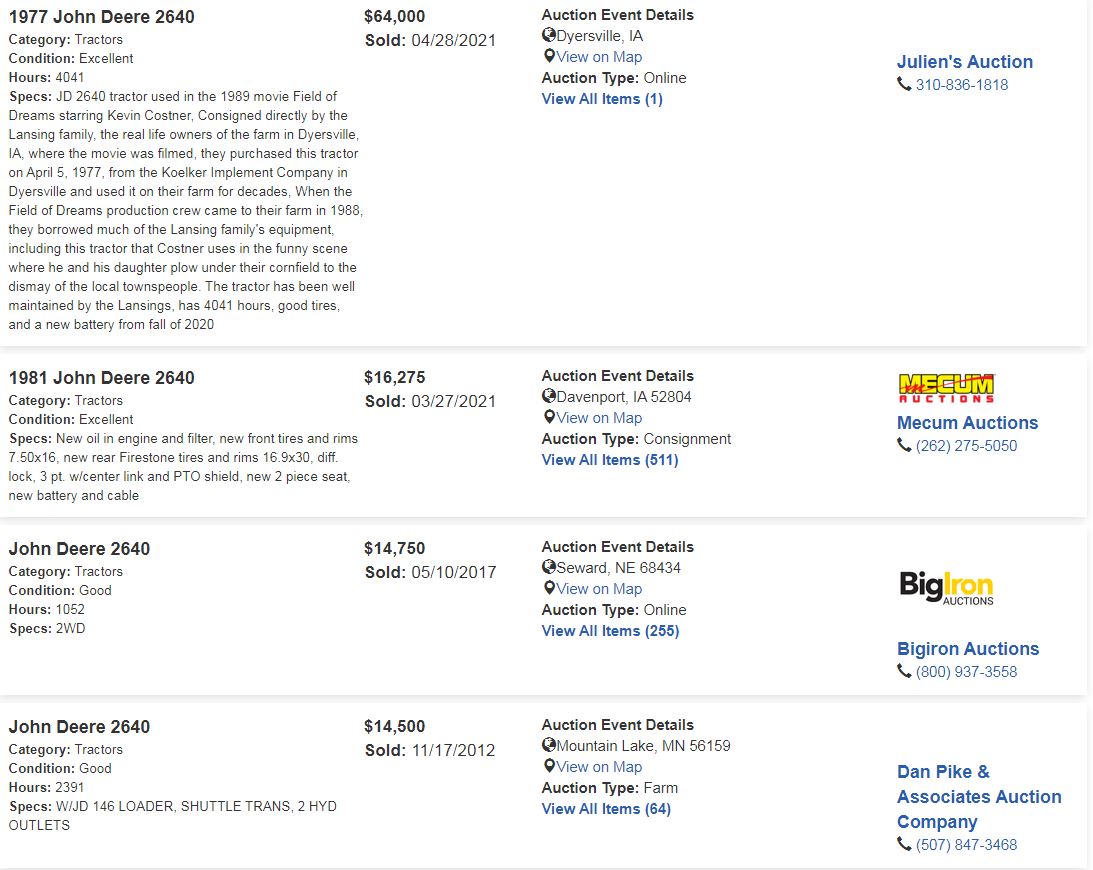Open Dan Pike & Associates Auction Company link

(x=979, y=797)
